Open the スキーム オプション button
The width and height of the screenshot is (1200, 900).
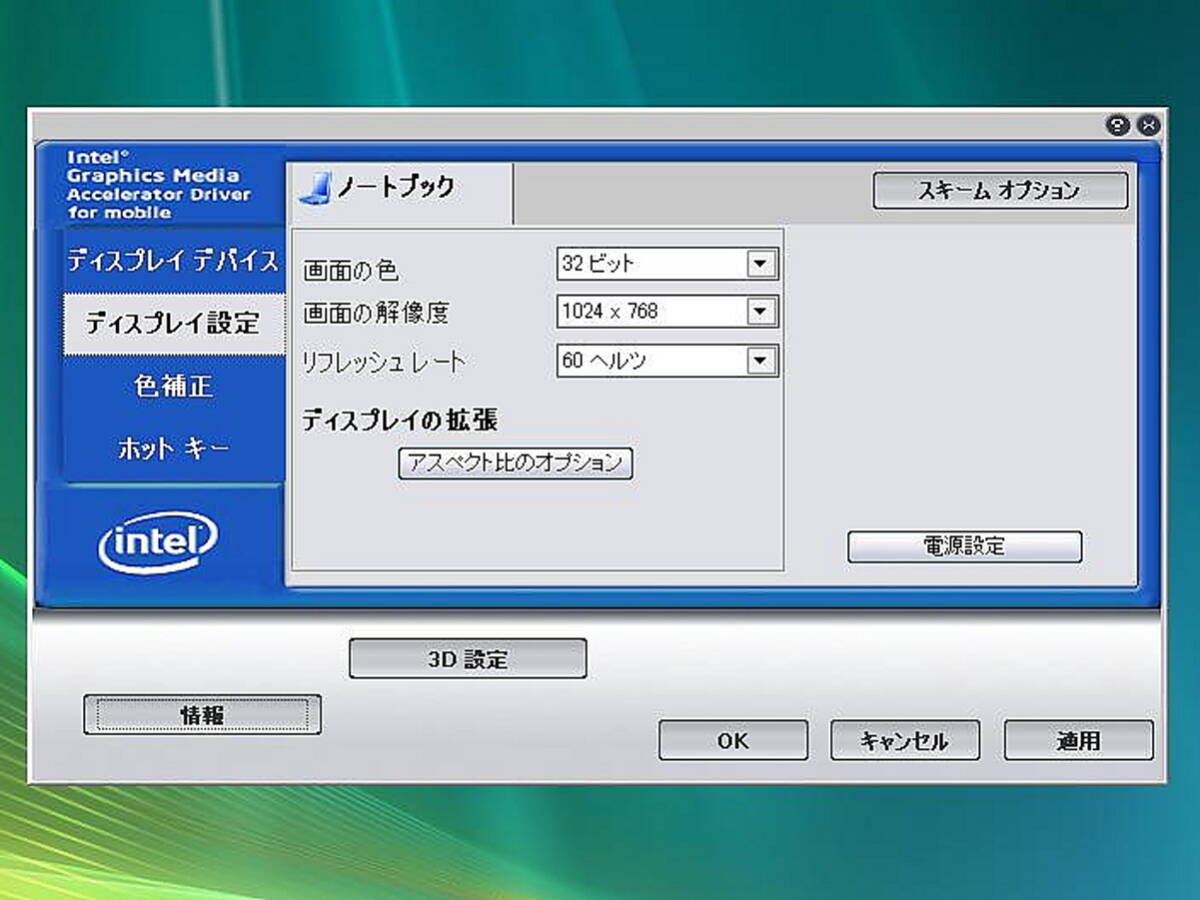click(1000, 191)
